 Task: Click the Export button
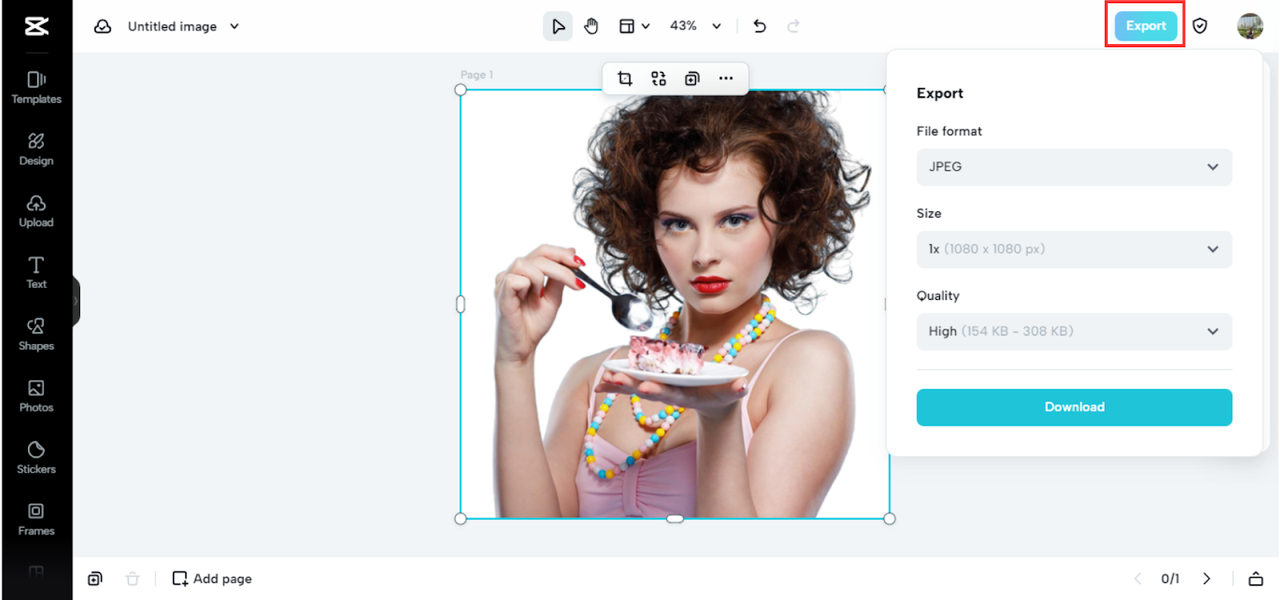(1146, 26)
